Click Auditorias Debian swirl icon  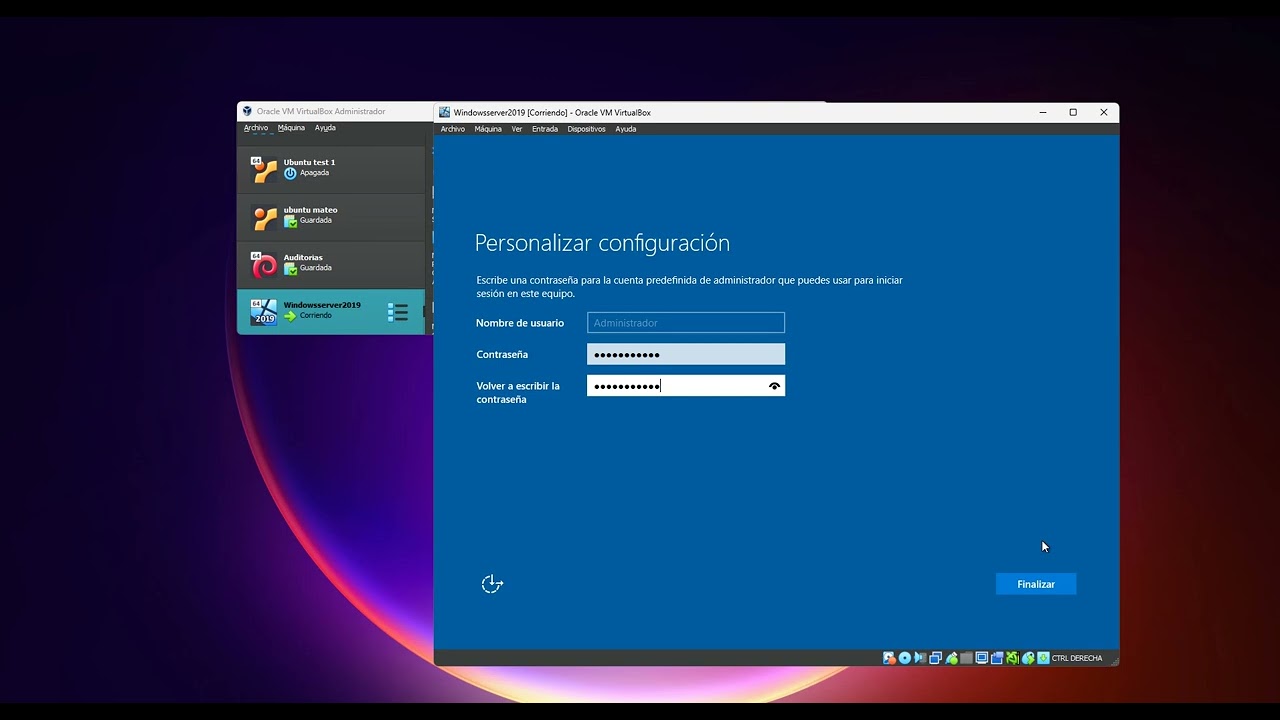(x=264, y=265)
